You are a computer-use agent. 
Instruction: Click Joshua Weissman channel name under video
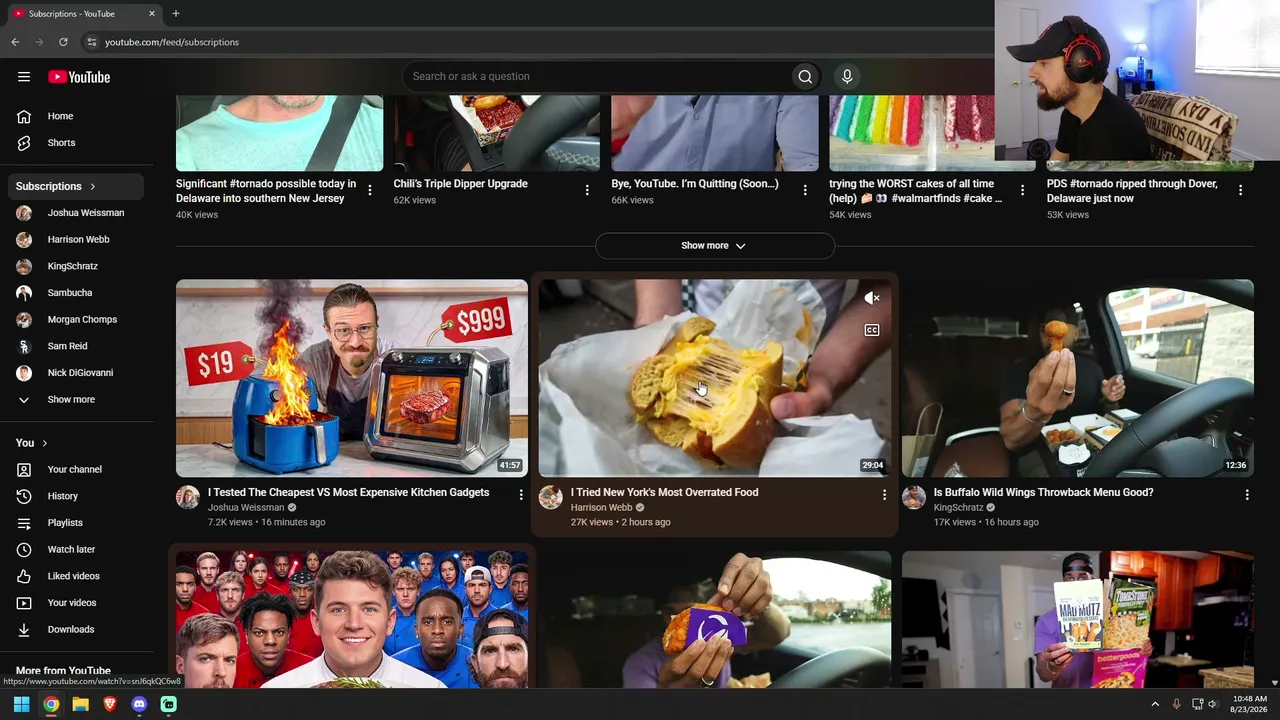point(246,508)
